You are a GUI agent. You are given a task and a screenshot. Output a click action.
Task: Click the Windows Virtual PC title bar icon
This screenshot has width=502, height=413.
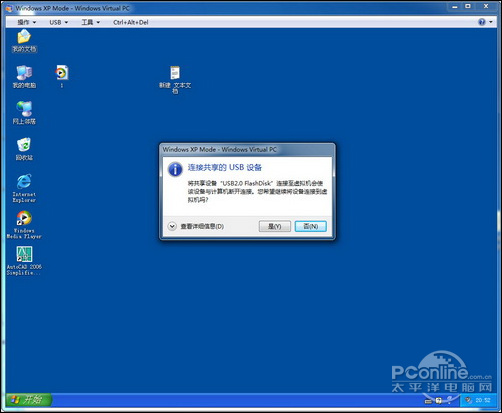(x=9, y=8)
